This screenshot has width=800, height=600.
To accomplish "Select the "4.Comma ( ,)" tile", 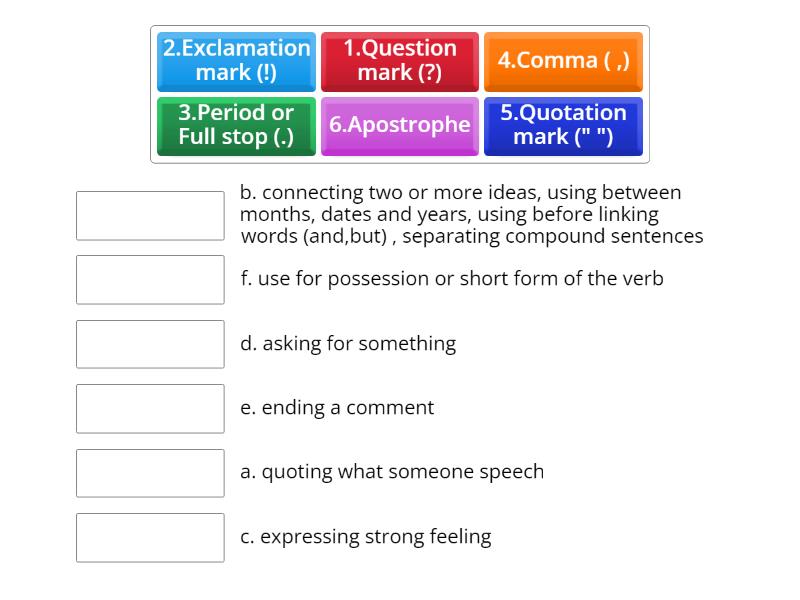I will tap(563, 62).
